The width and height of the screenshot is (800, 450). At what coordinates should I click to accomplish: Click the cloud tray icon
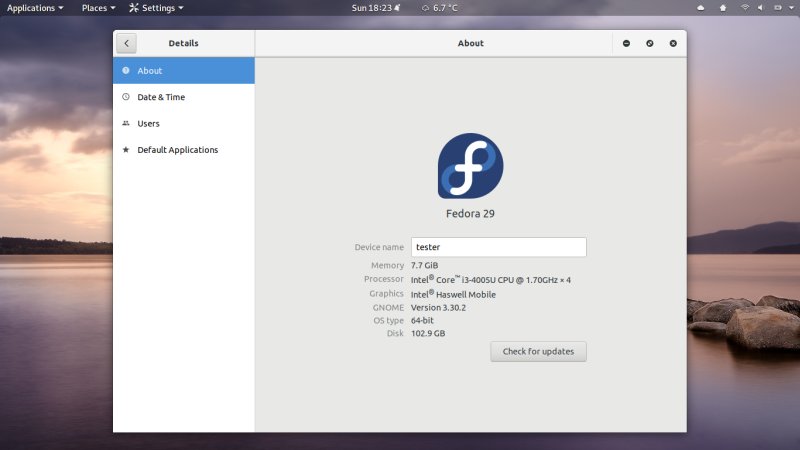[x=701, y=8]
